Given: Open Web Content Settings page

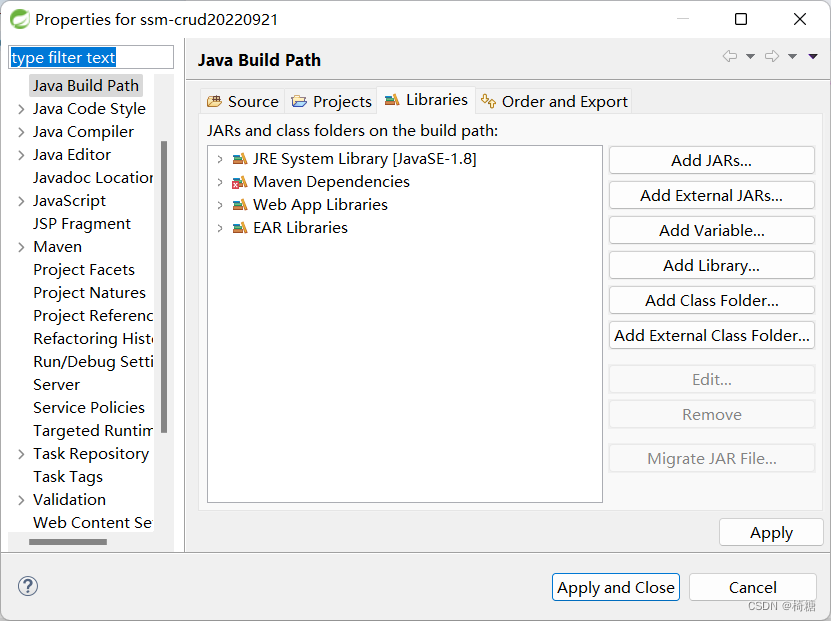Looking at the screenshot, I should [x=93, y=523].
